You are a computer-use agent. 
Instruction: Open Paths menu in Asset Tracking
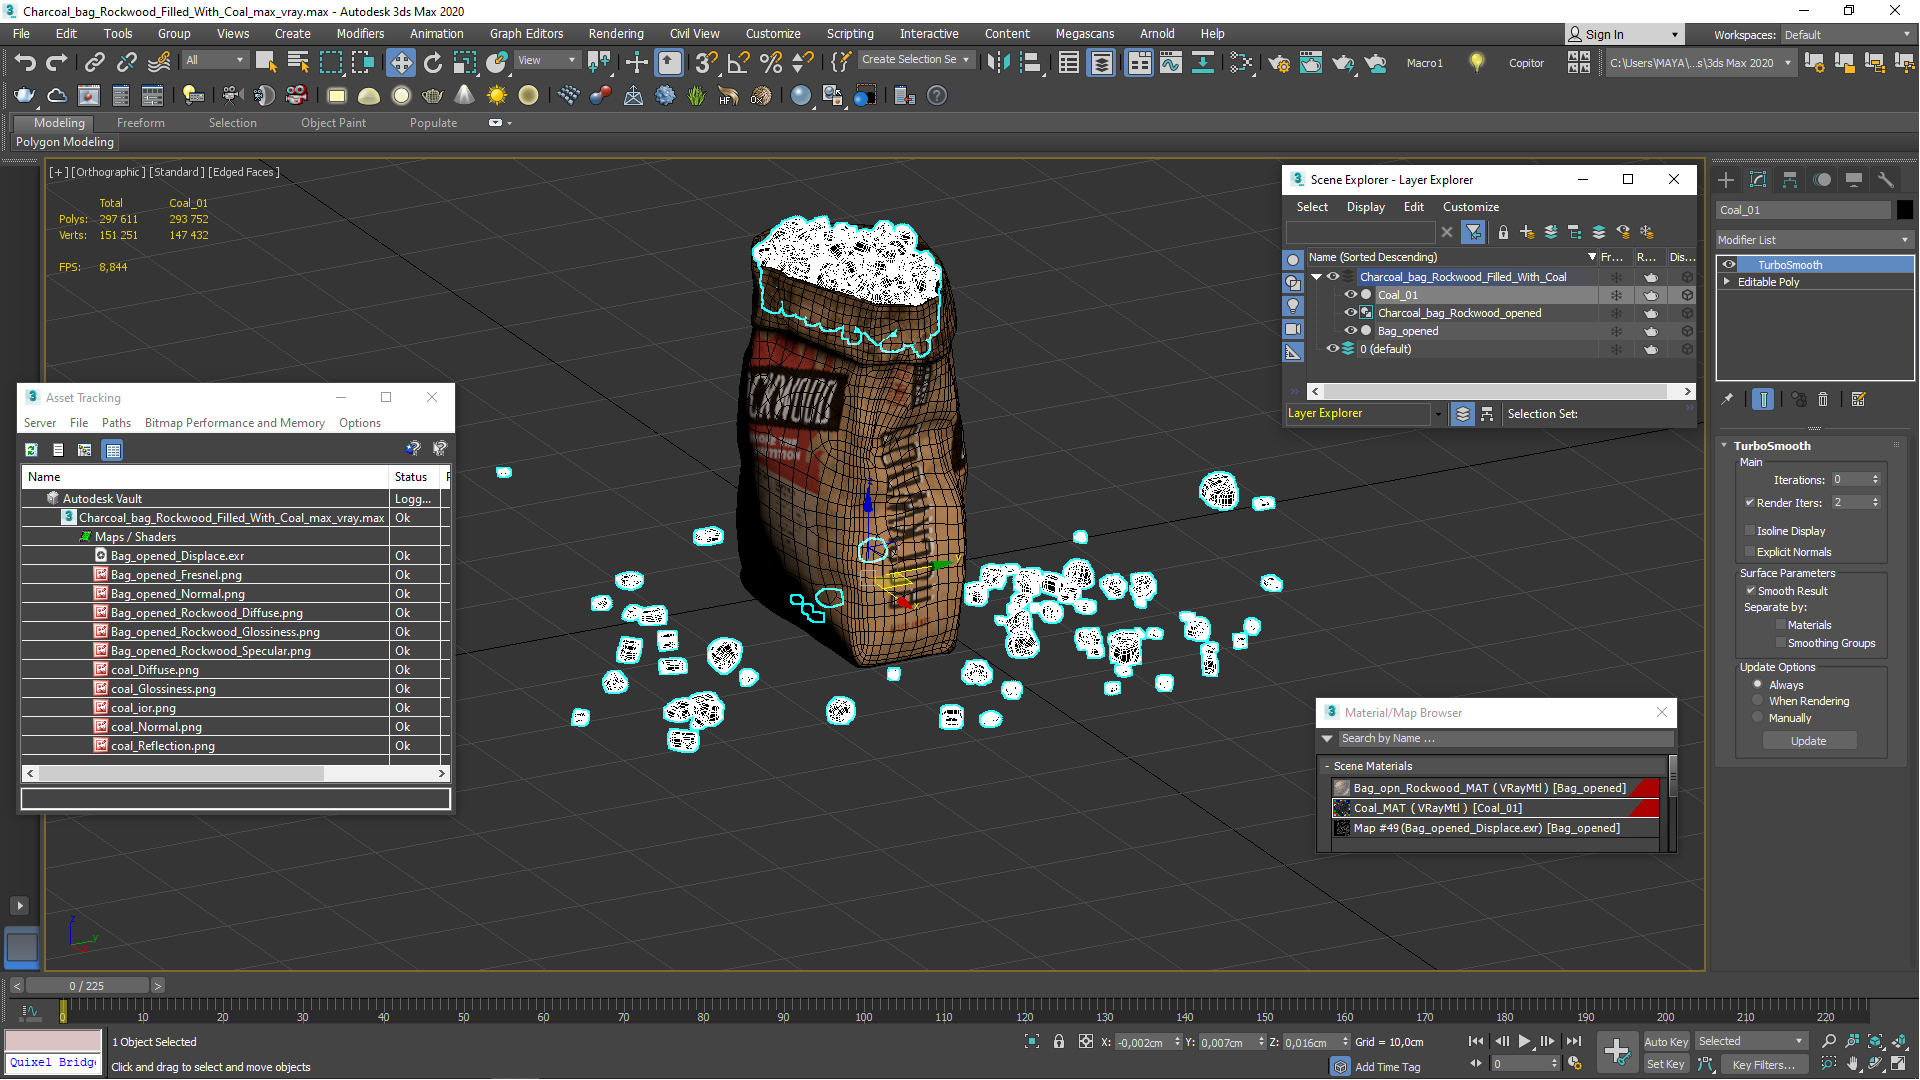pyautogui.click(x=116, y=423)
